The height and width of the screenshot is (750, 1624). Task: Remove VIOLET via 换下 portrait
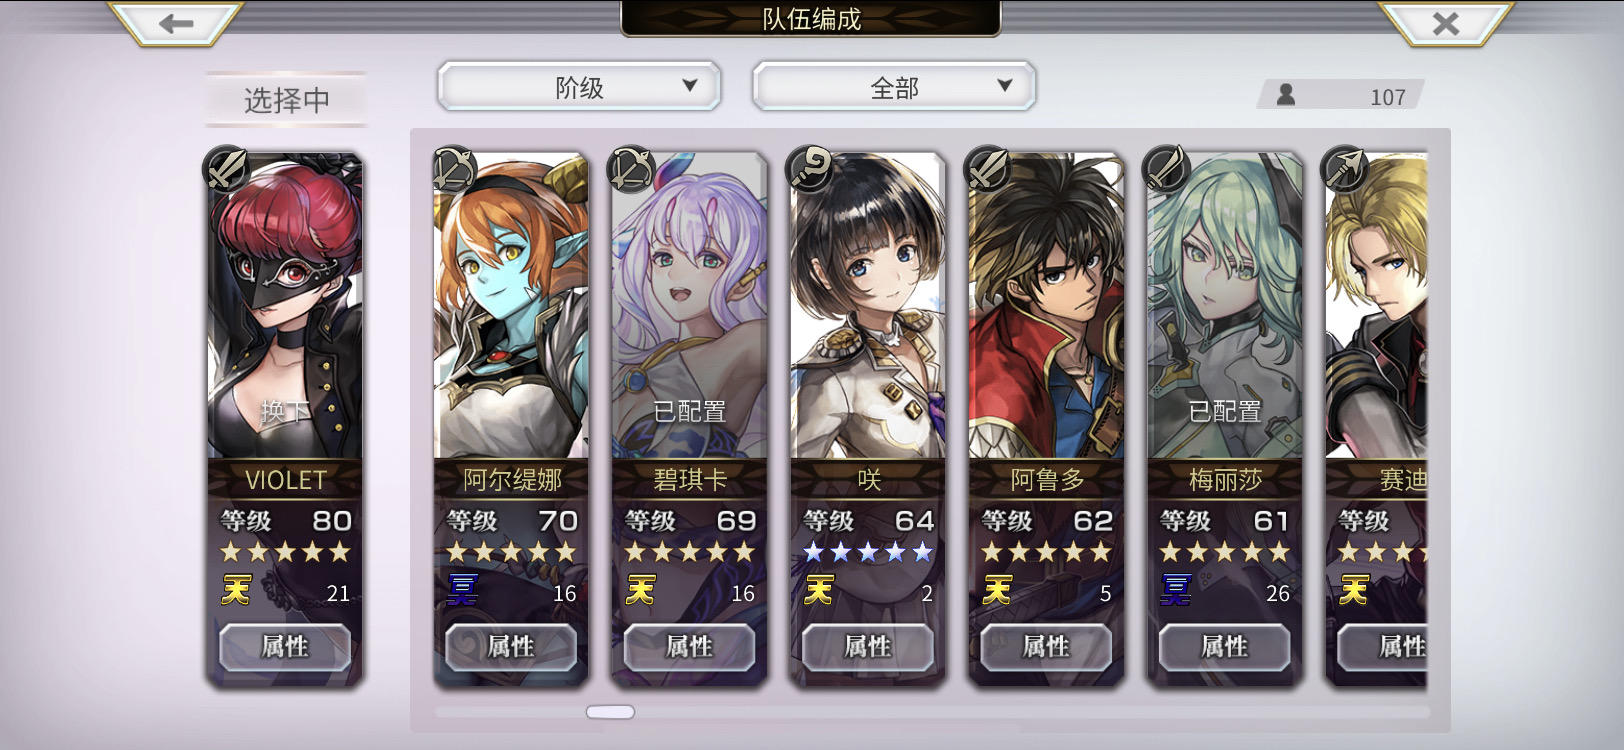[x=285, y=306]
